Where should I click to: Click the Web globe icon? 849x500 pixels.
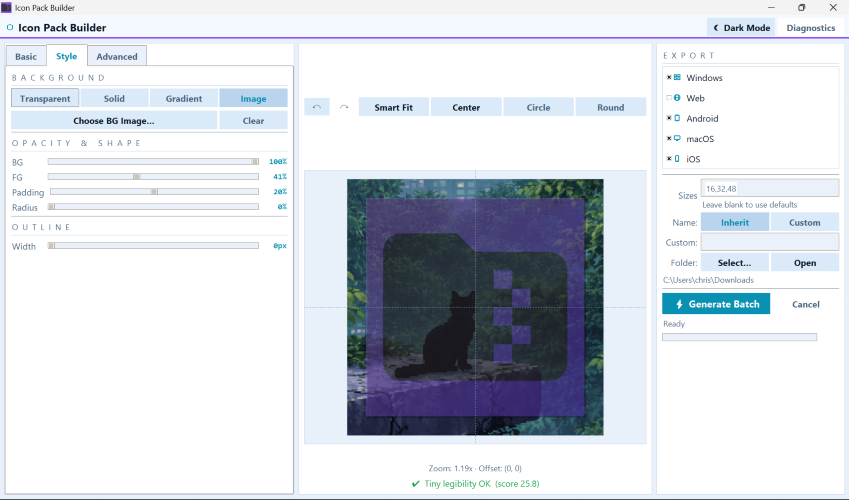click(x=677, y=98)
